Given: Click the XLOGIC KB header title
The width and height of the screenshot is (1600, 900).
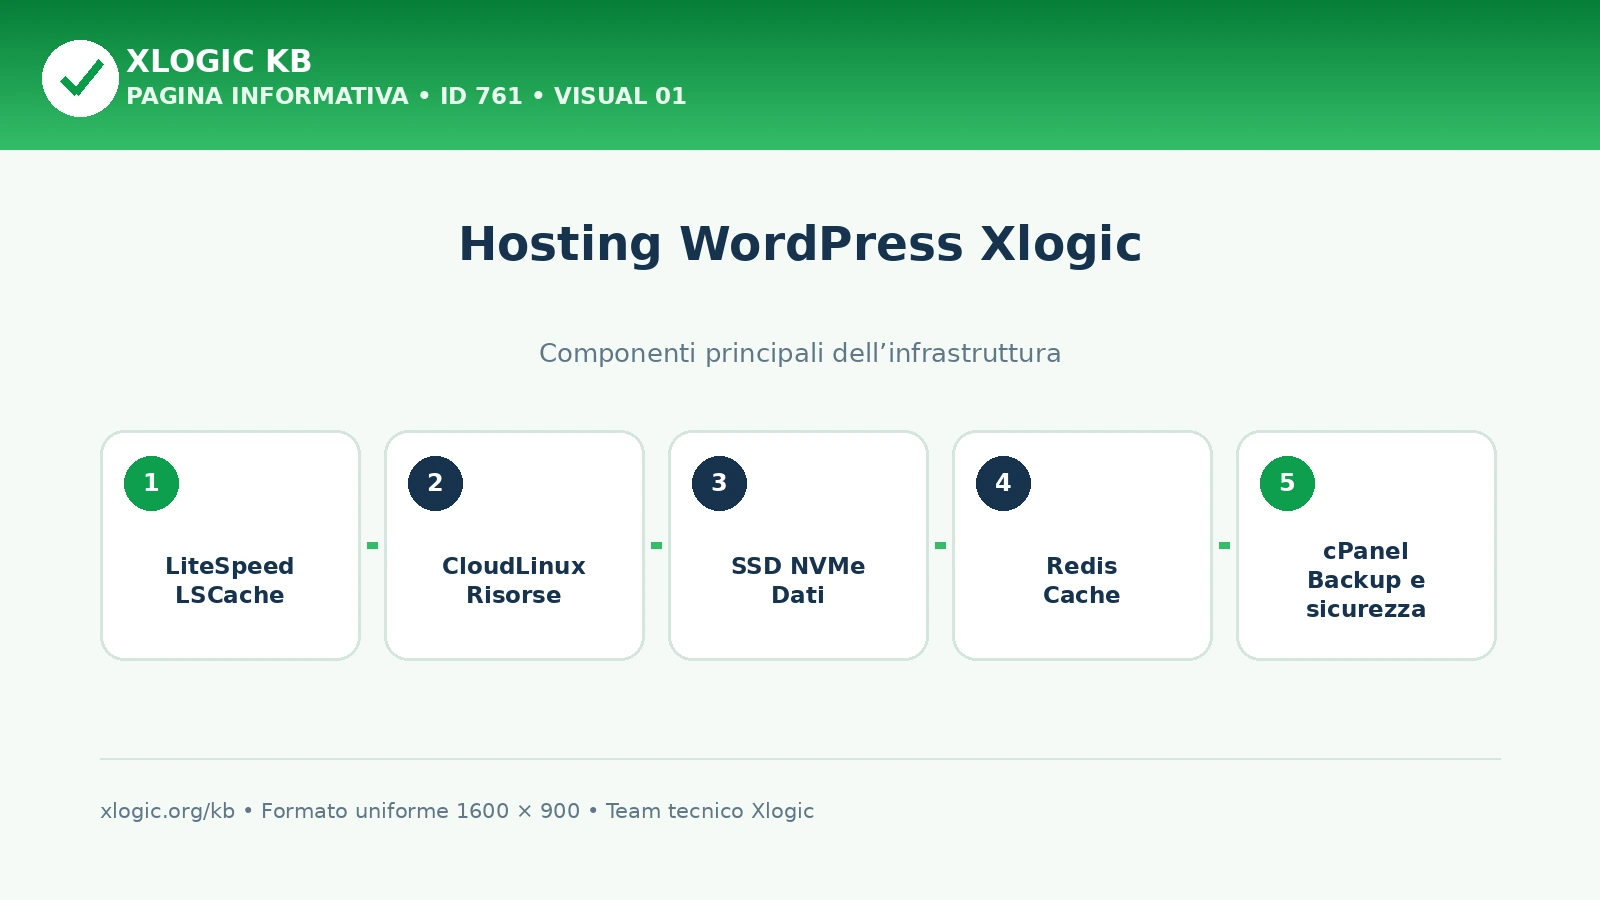Looking at the screenshot, I should pyautogui.click(x=219, y=61).
